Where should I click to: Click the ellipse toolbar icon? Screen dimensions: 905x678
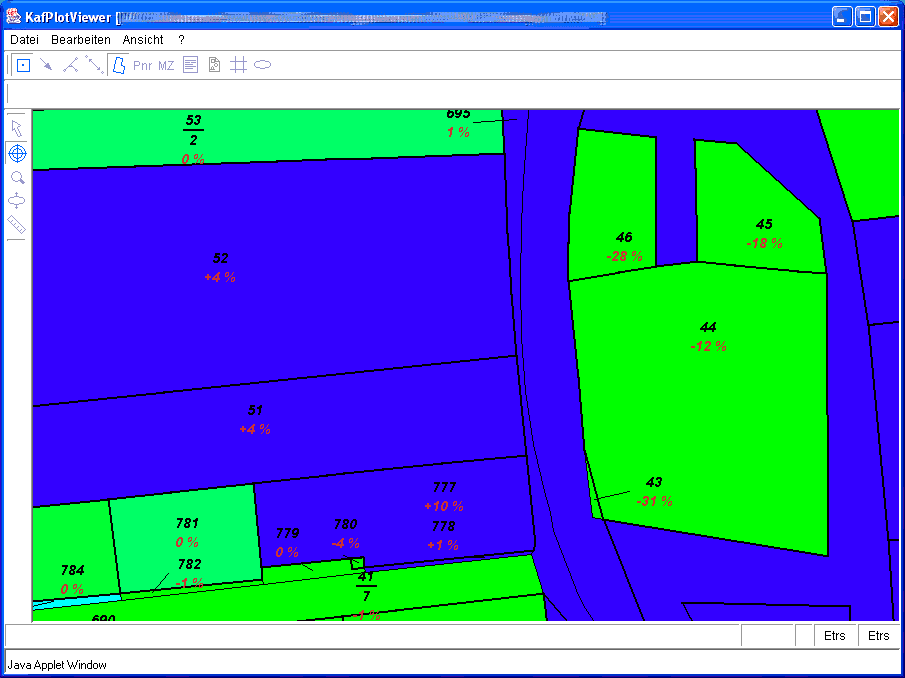point(262,66)
